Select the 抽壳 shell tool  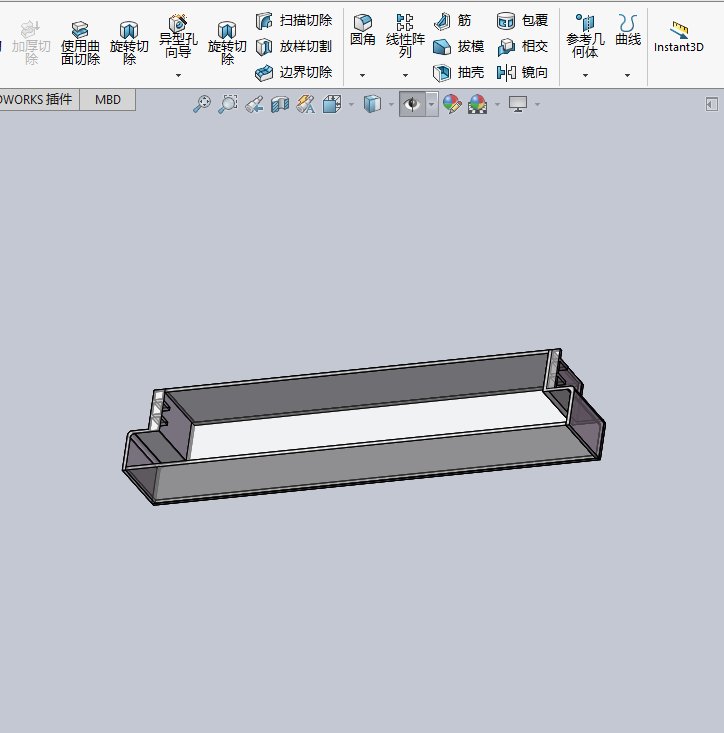(x=459, y=72)
